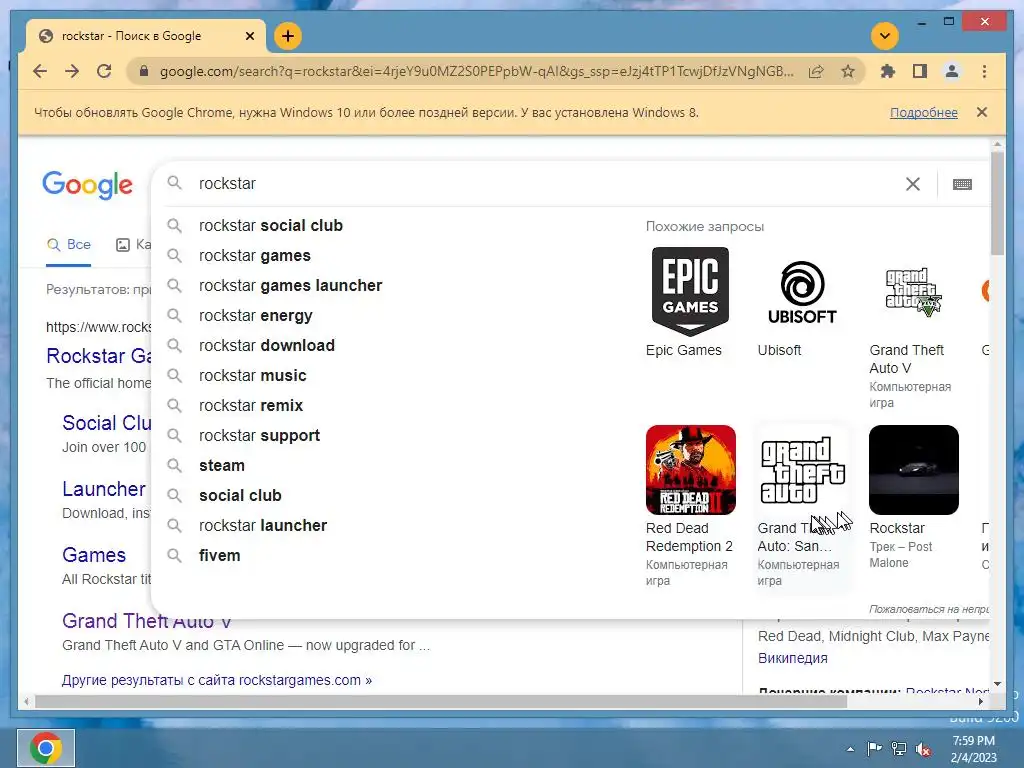Go back with the browser back arrow
This screenshot has height=768, width=1024.
click(40, 71)
